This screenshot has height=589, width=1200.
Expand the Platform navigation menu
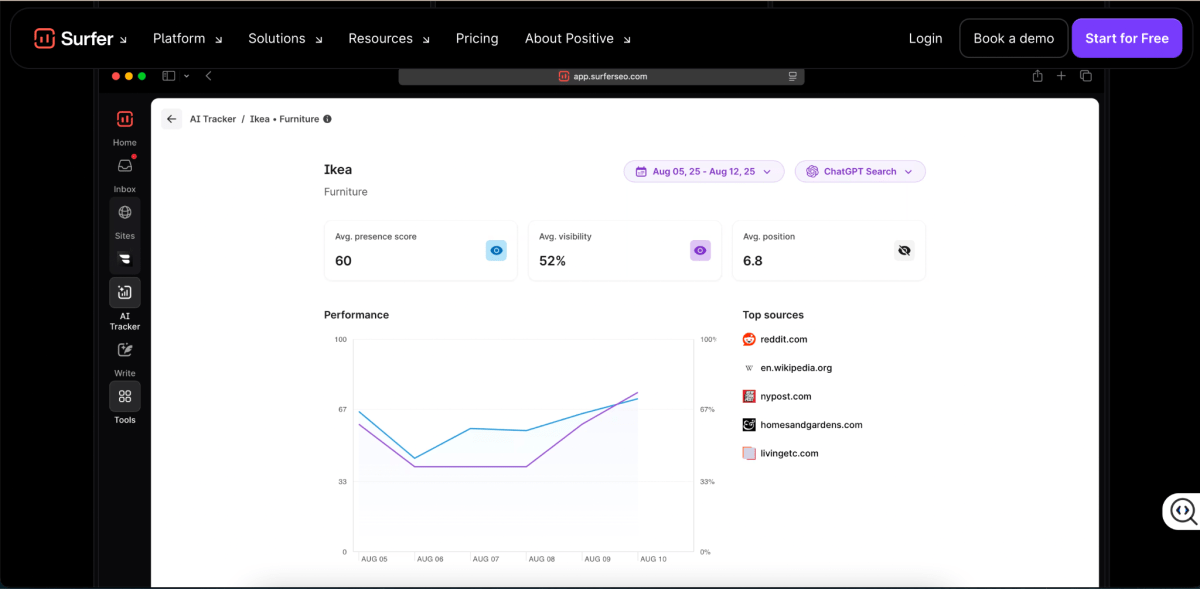click(188, 38)
